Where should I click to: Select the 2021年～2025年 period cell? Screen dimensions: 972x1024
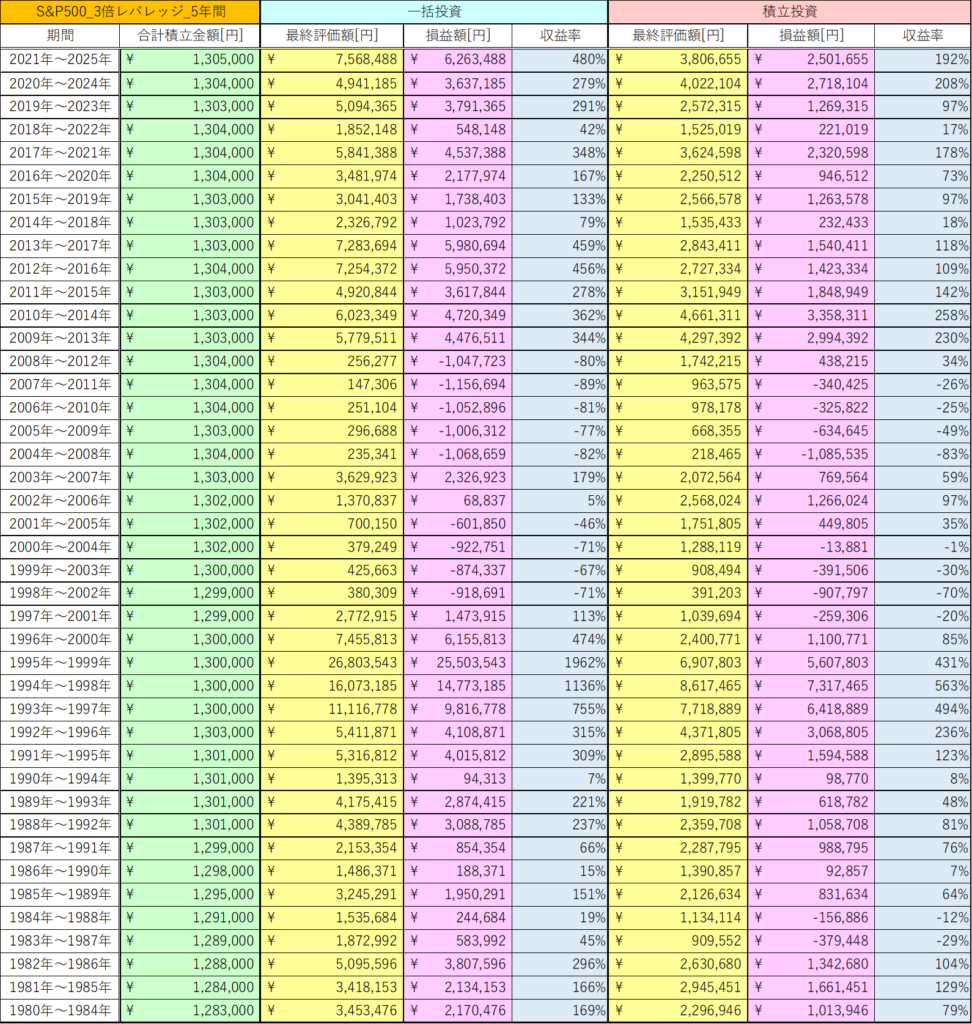pyautogui.click(x=60, y=59)
